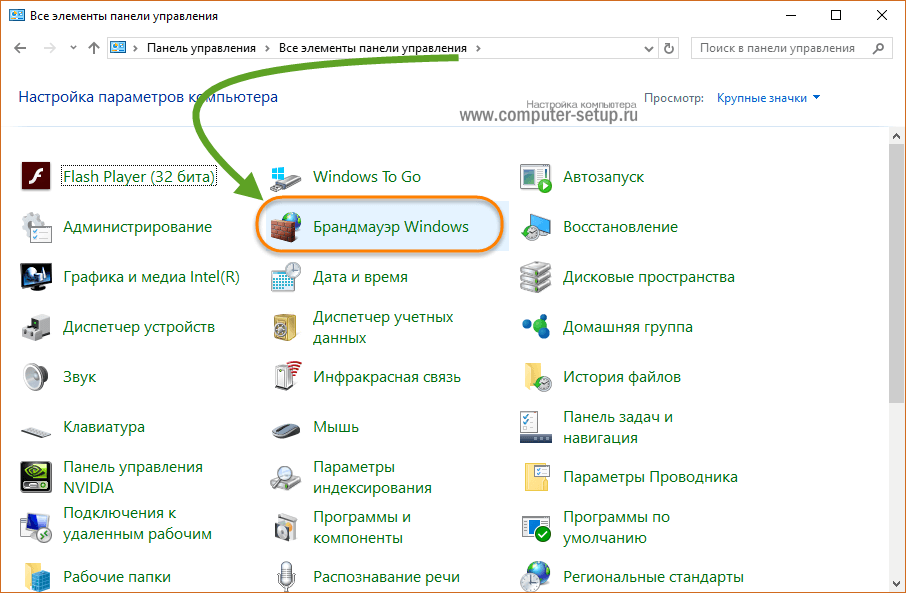Click the control panel icon in address bar
906x593 pixels.
118,48
